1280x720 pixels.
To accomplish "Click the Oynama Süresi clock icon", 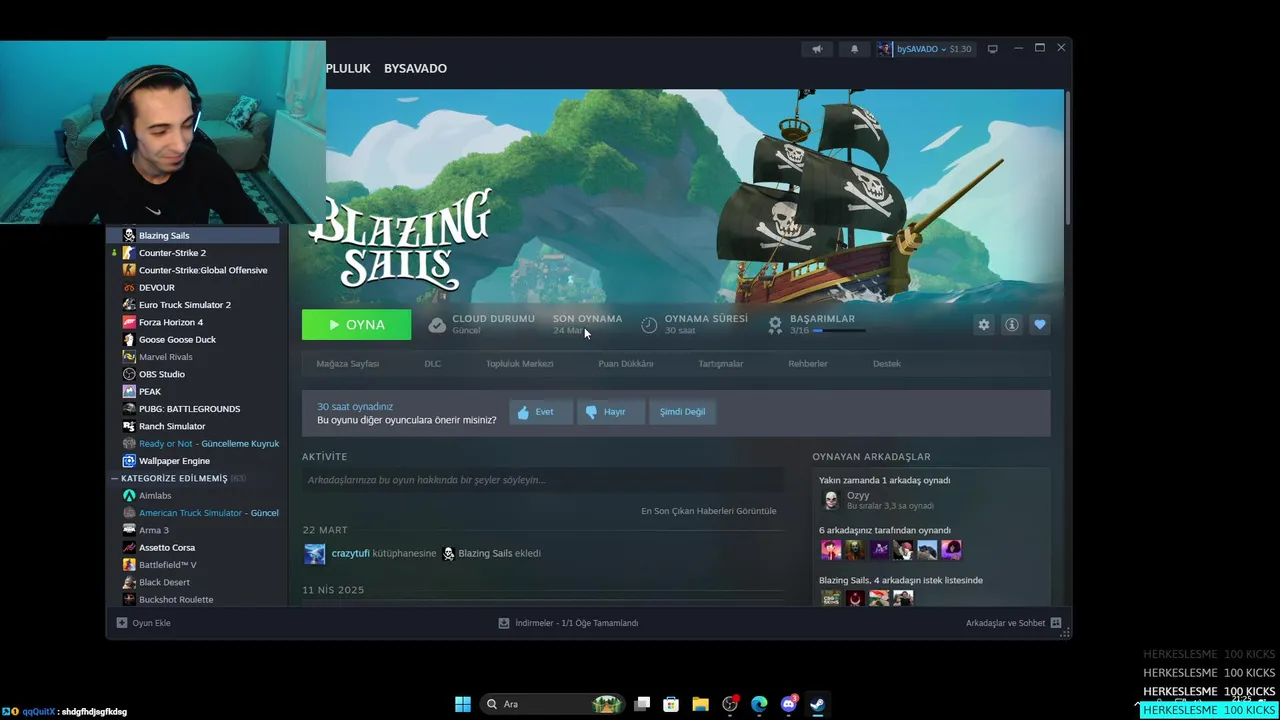I will point(649,325).
